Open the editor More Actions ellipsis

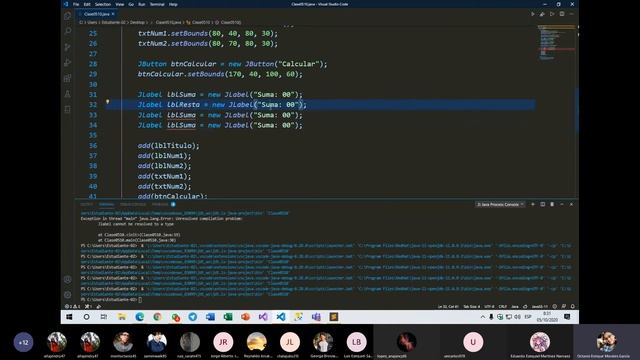[x=571, y=14]
